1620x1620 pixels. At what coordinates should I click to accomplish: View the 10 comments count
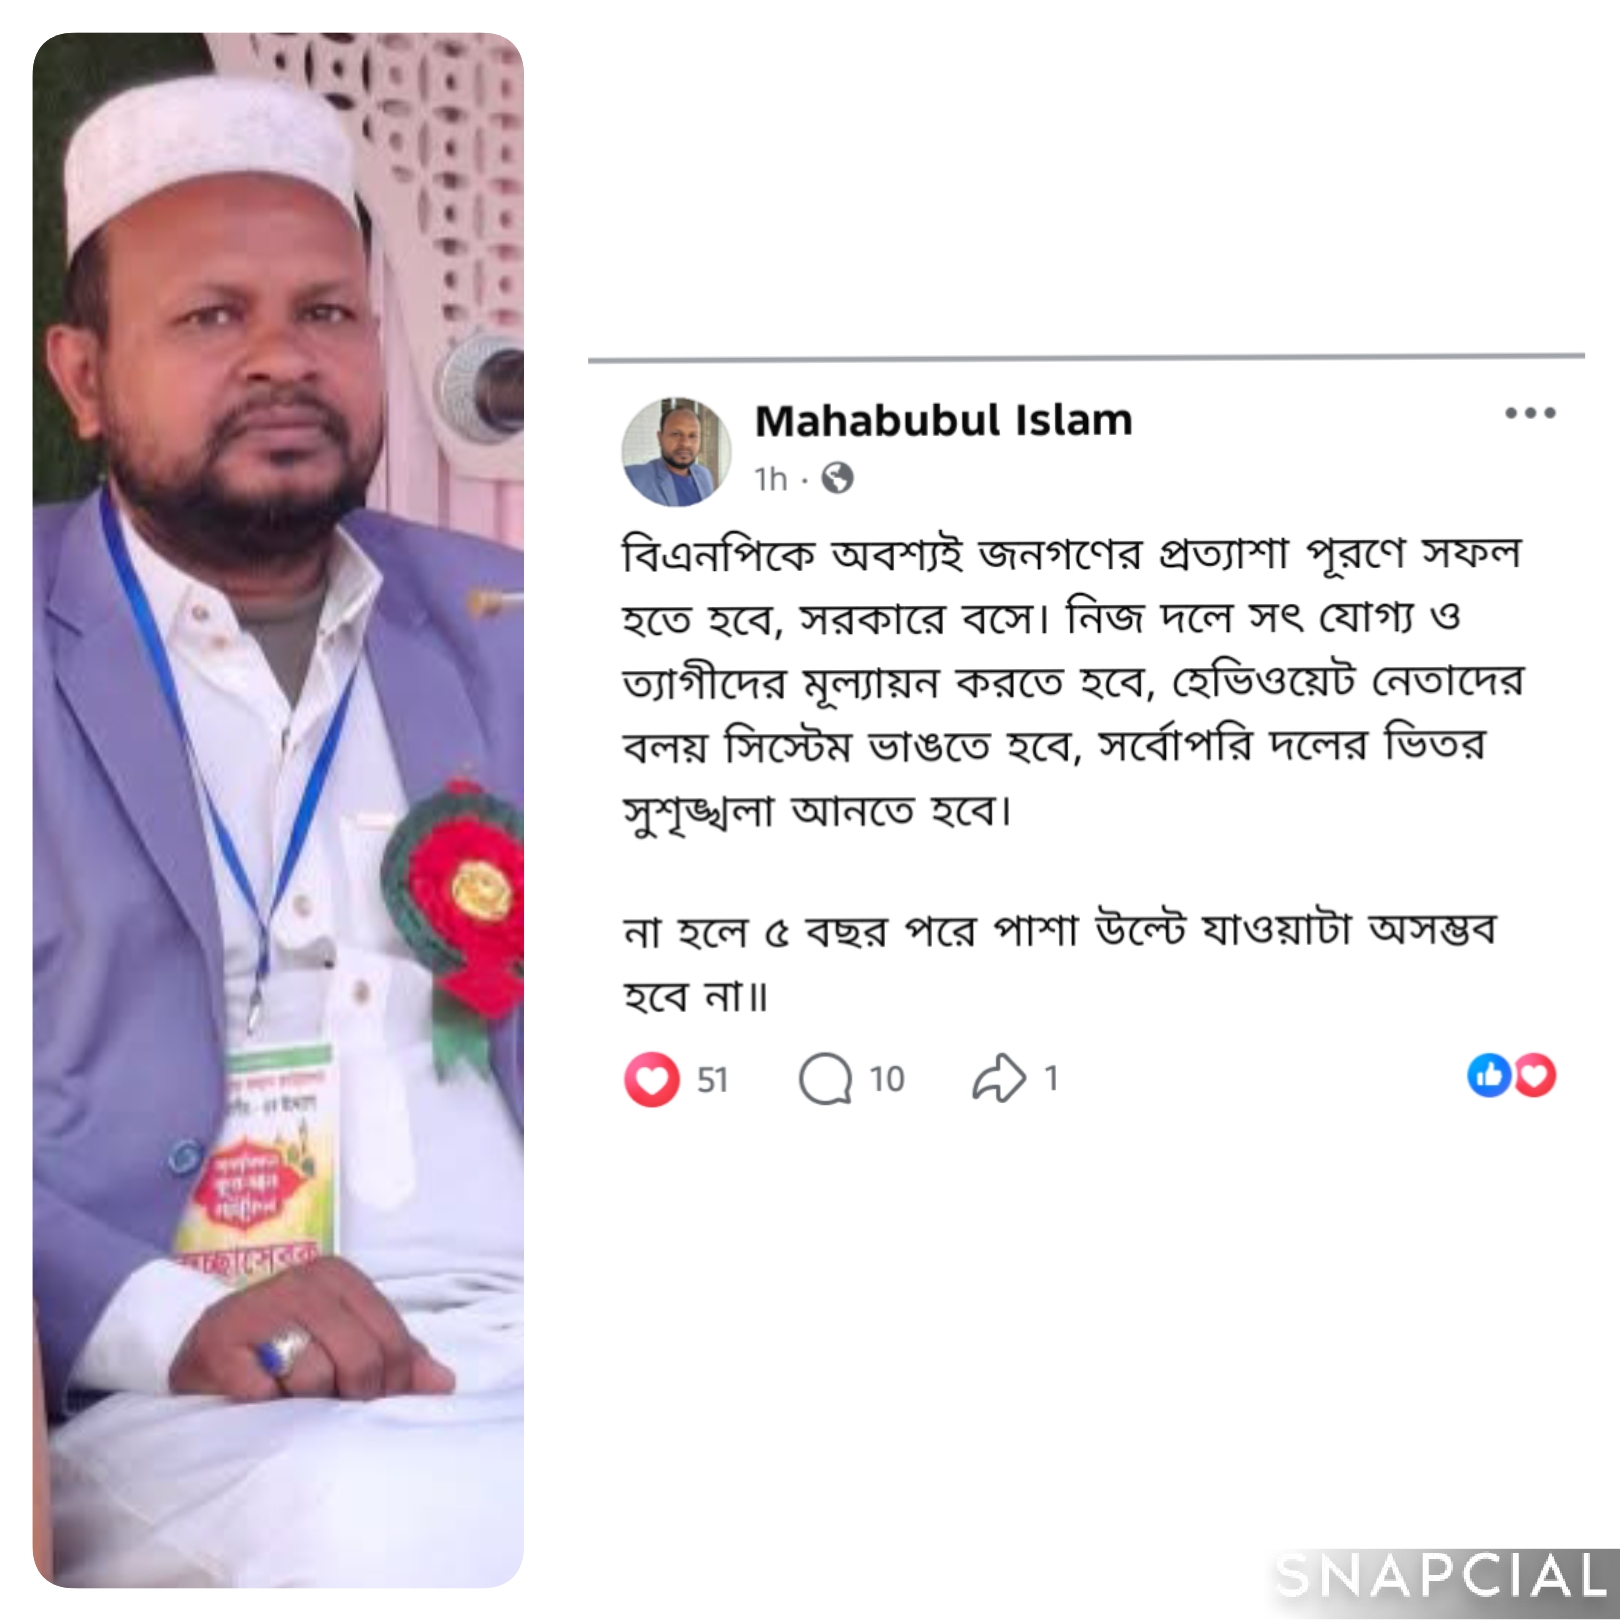coord(887,1079)
